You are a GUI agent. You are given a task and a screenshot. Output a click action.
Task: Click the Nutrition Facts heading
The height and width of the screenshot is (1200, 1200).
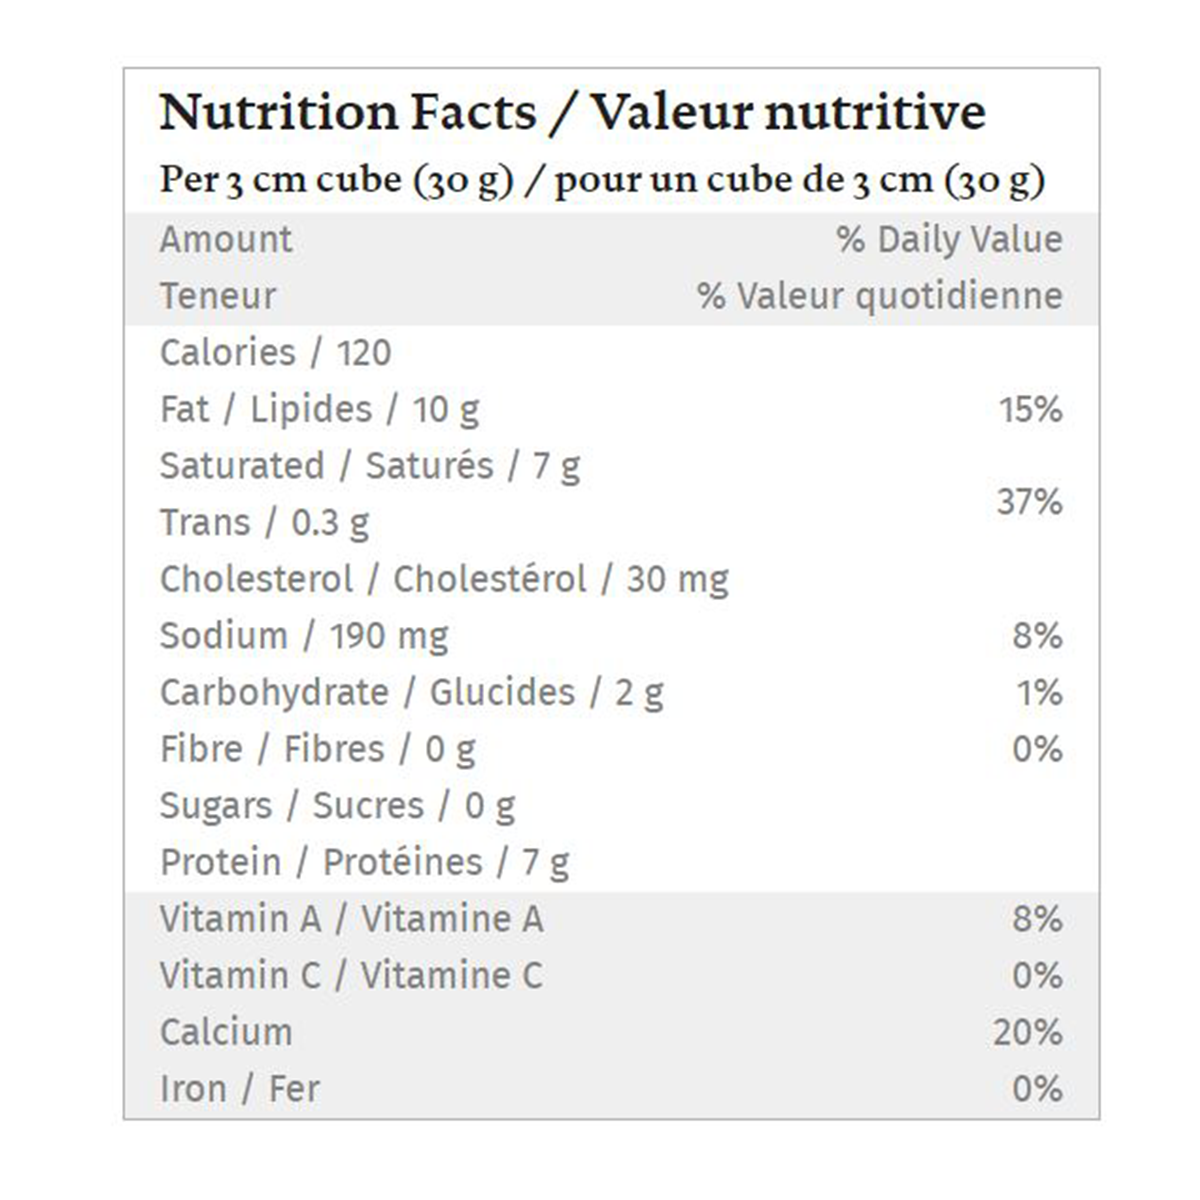(572, 112)
